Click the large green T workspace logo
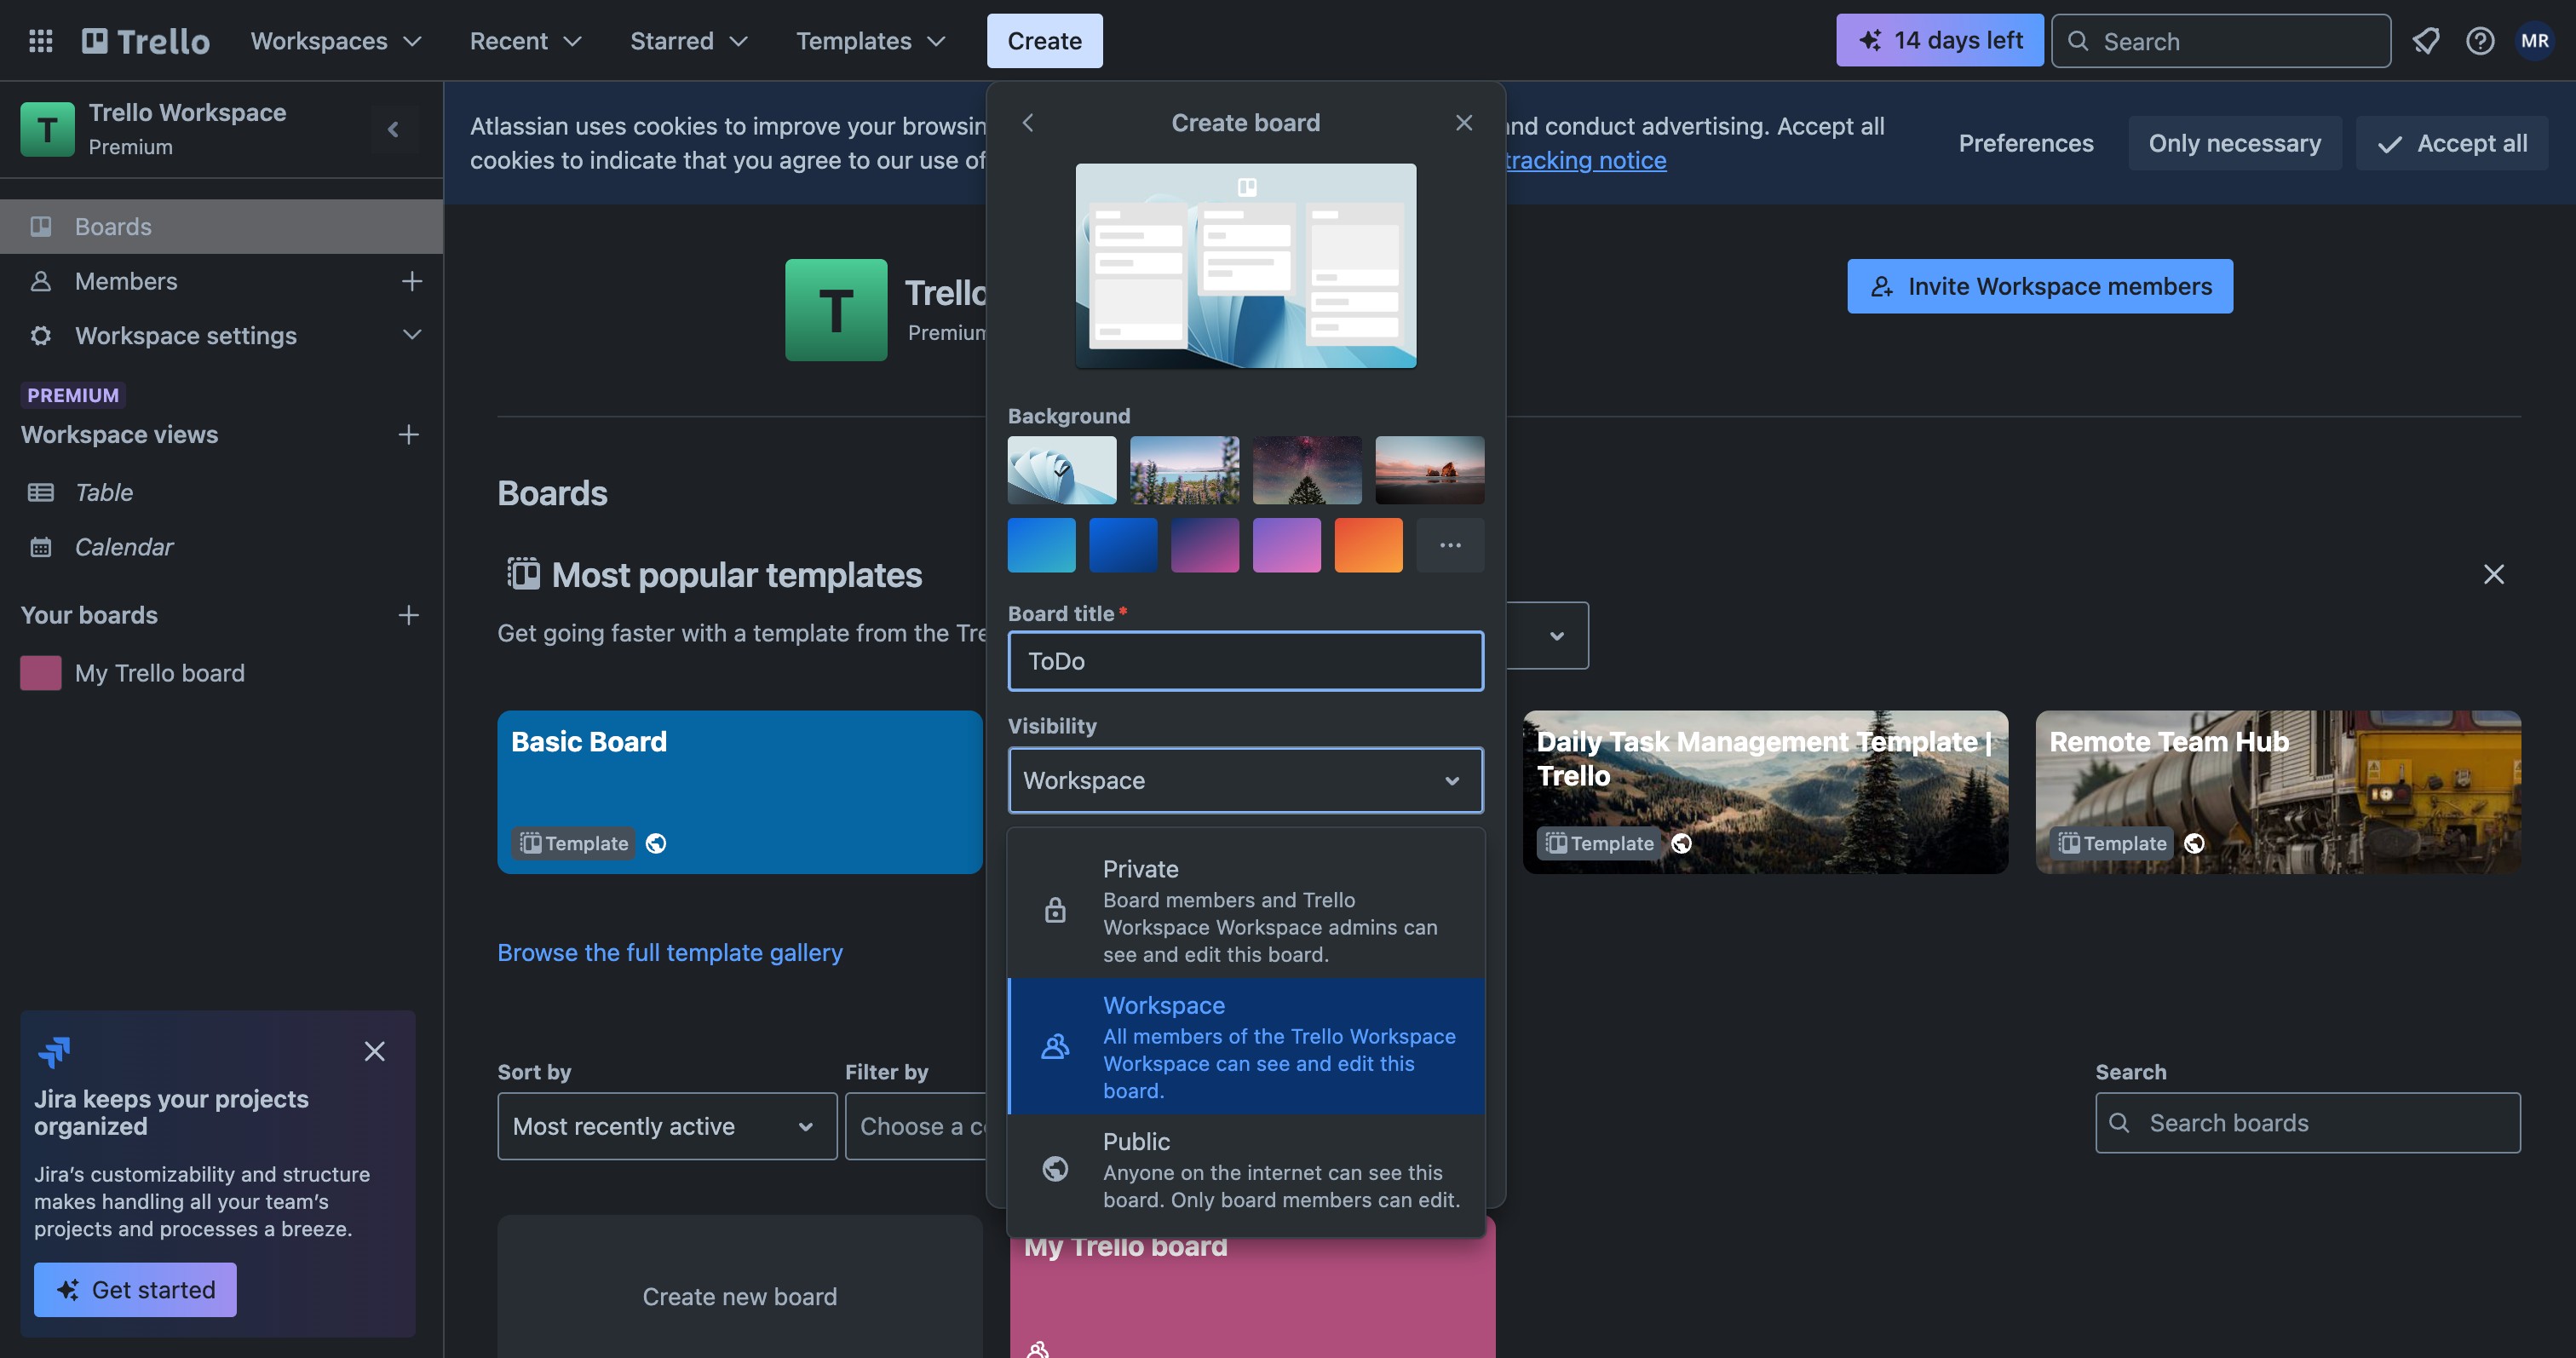Screen dimensions: 2576x1358 pos(836,310)
